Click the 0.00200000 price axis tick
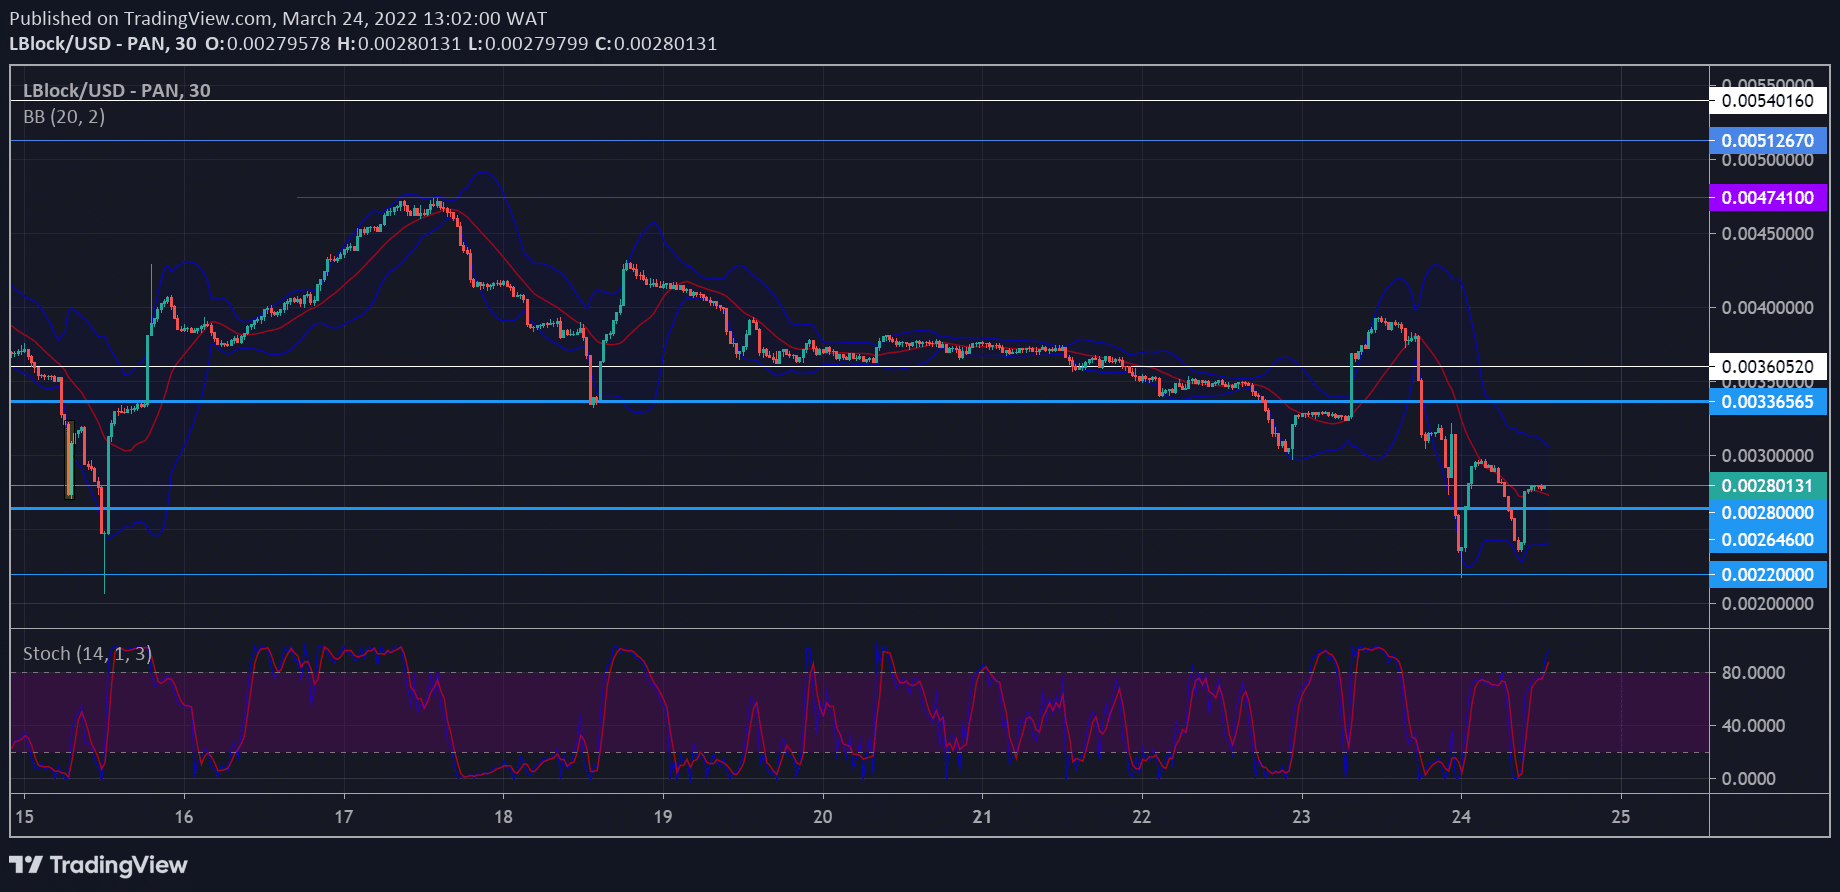1840x892 pixels. [x=1767, y=604]
